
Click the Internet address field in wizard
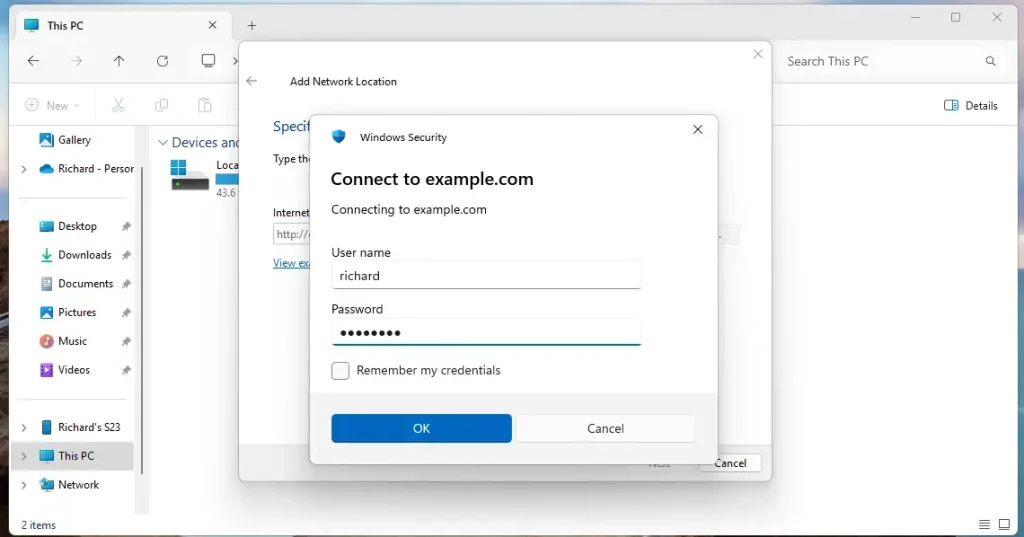point(291,234)
